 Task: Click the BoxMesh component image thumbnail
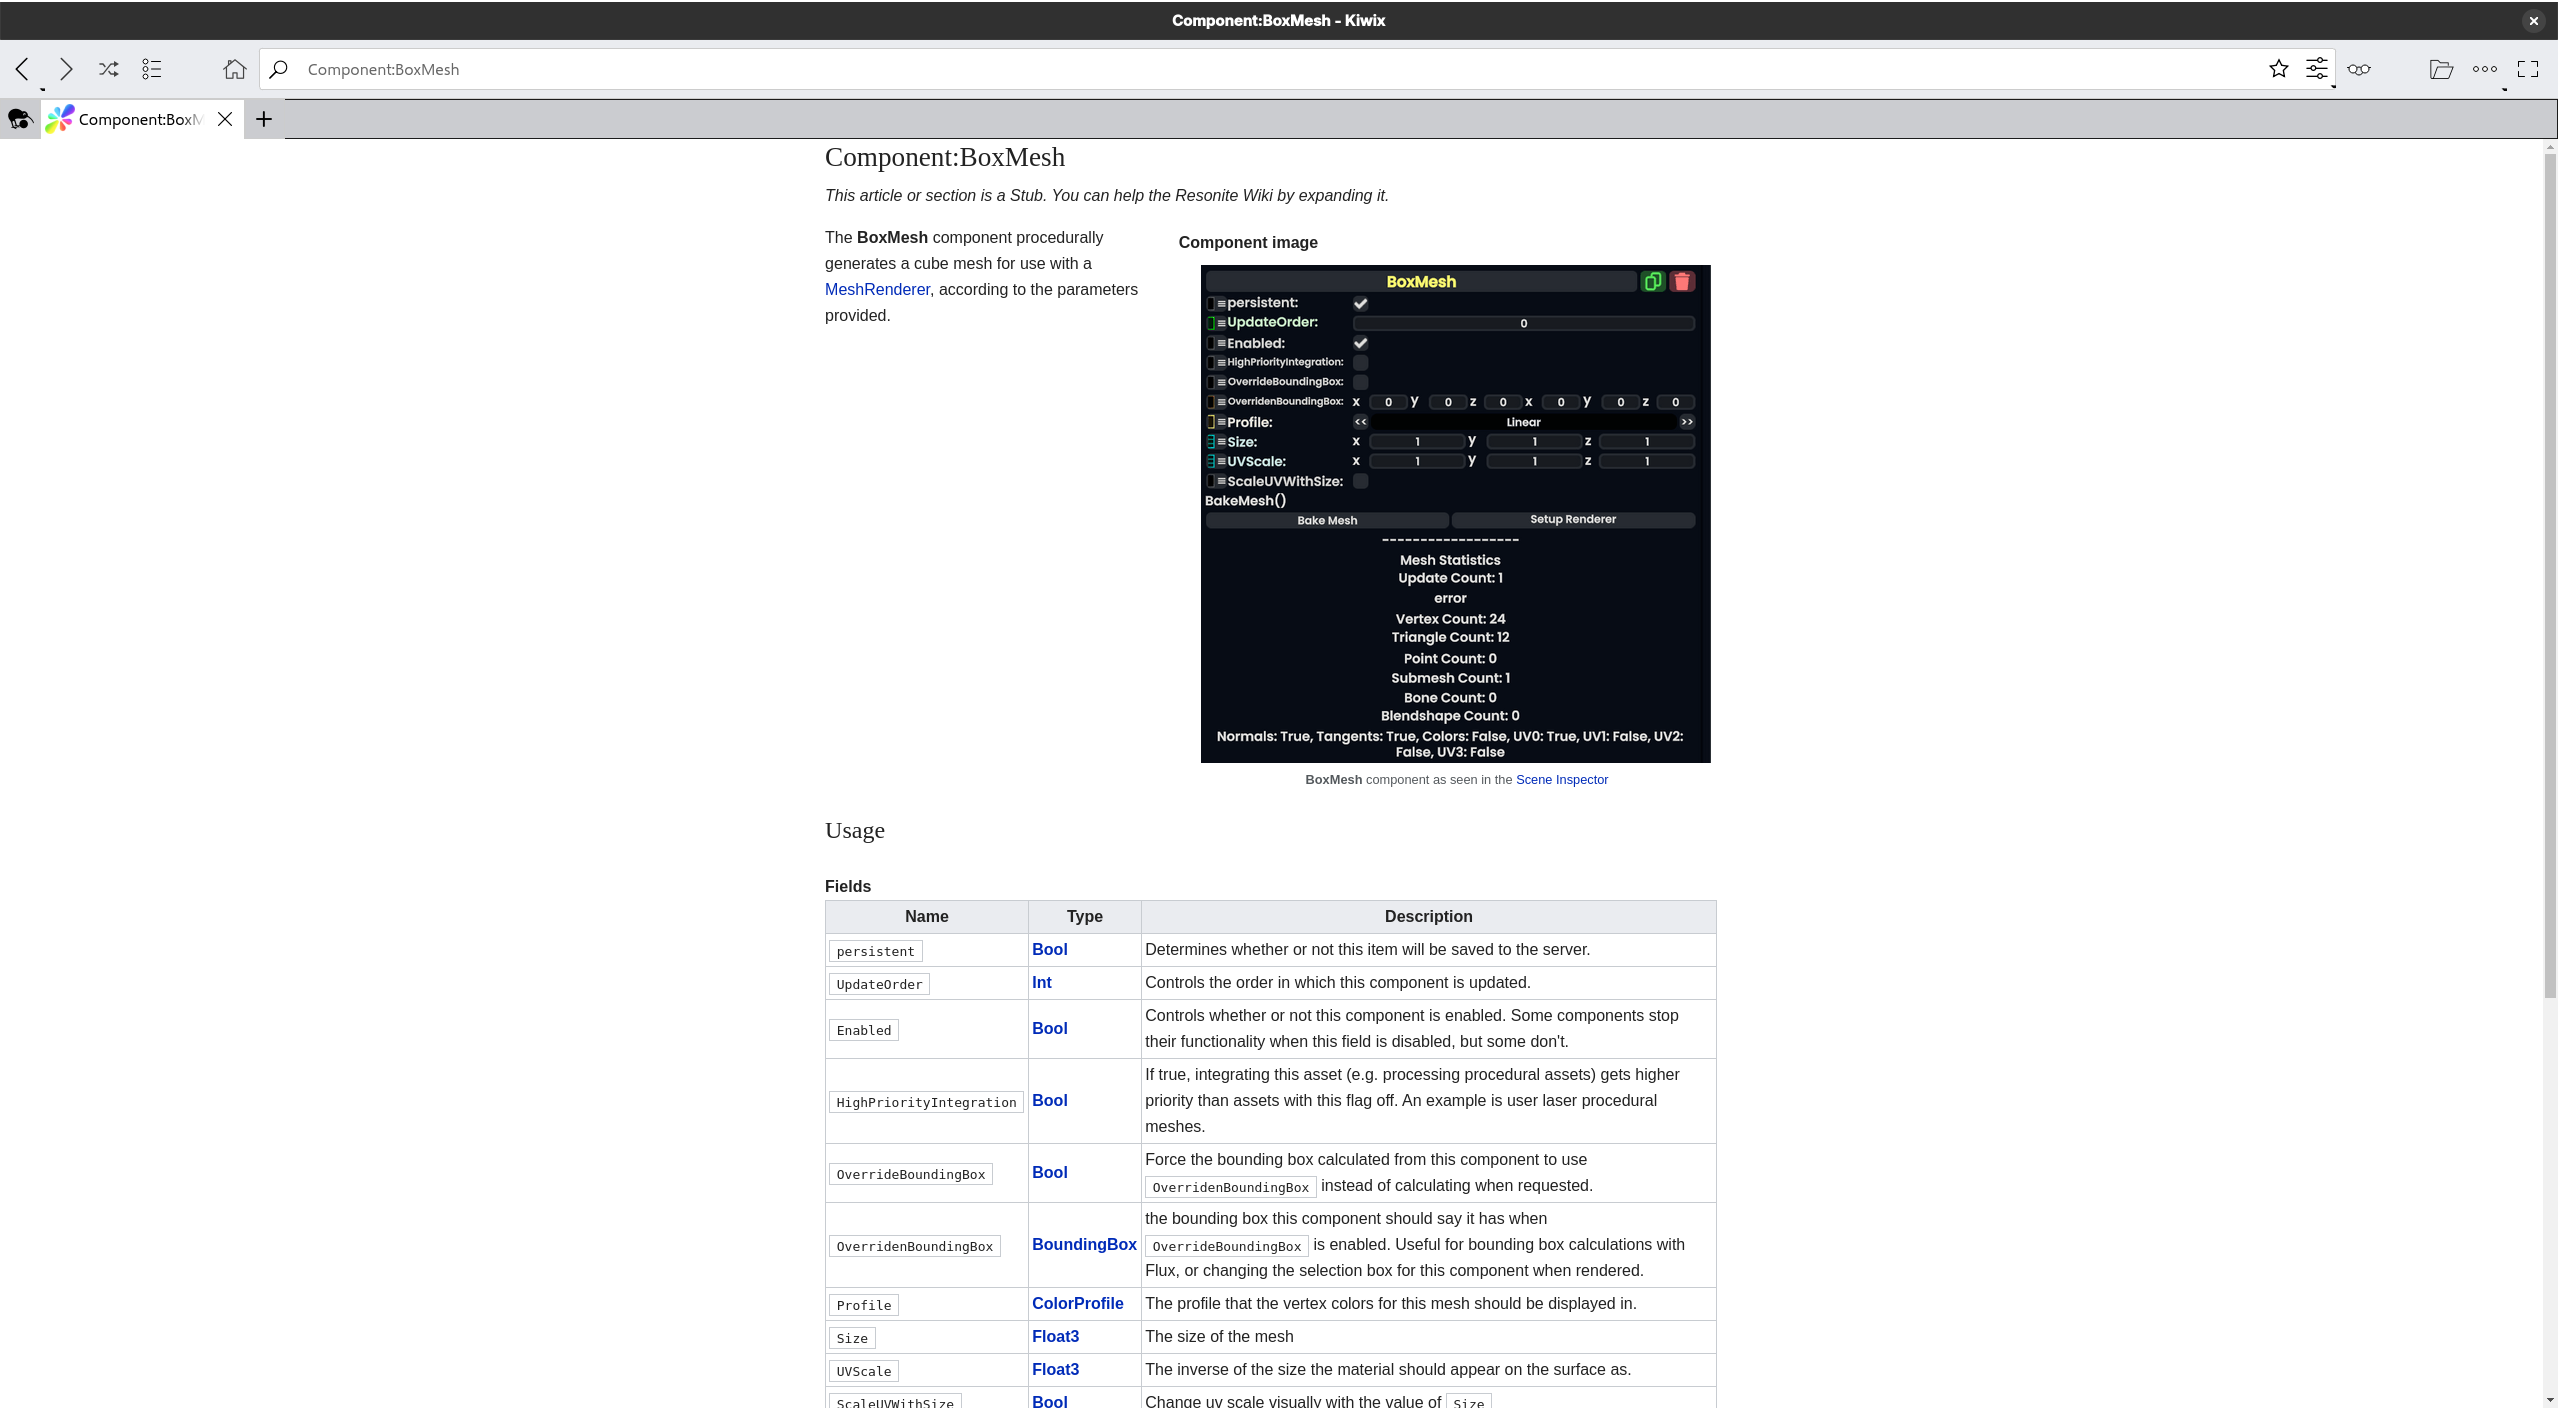[x=1455, y=514]
